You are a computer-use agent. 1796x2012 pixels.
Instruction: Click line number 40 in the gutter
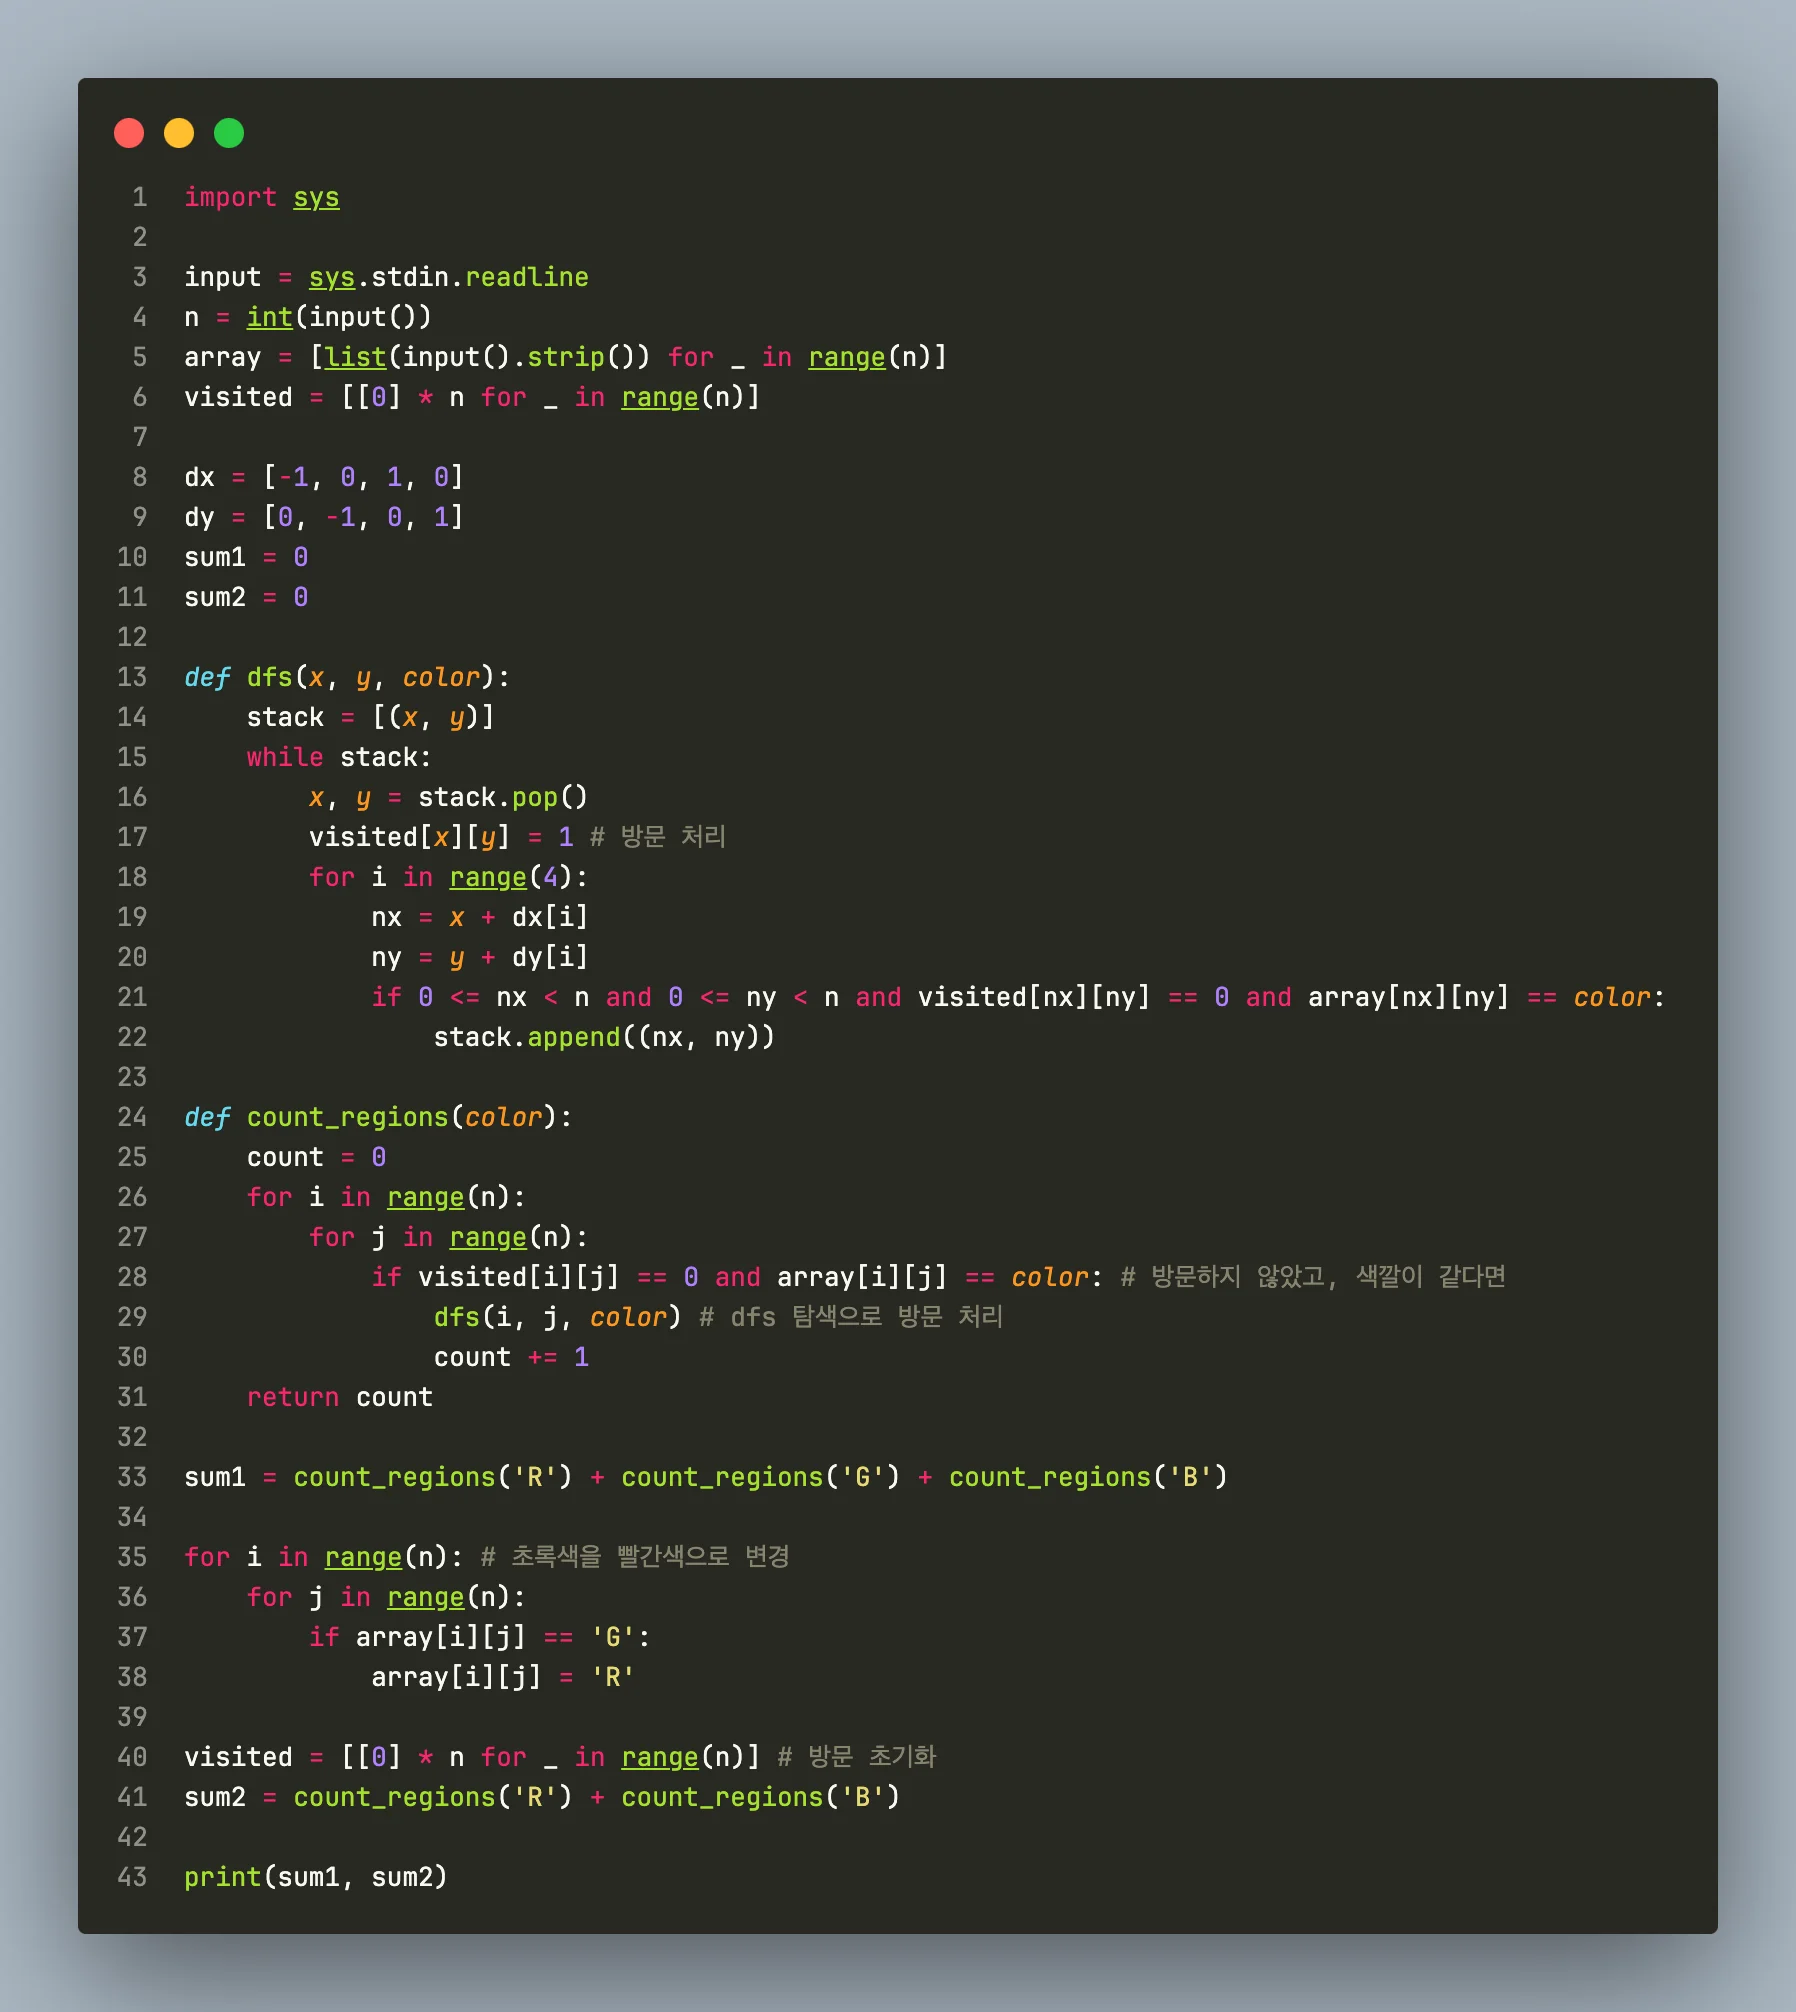132,1757
